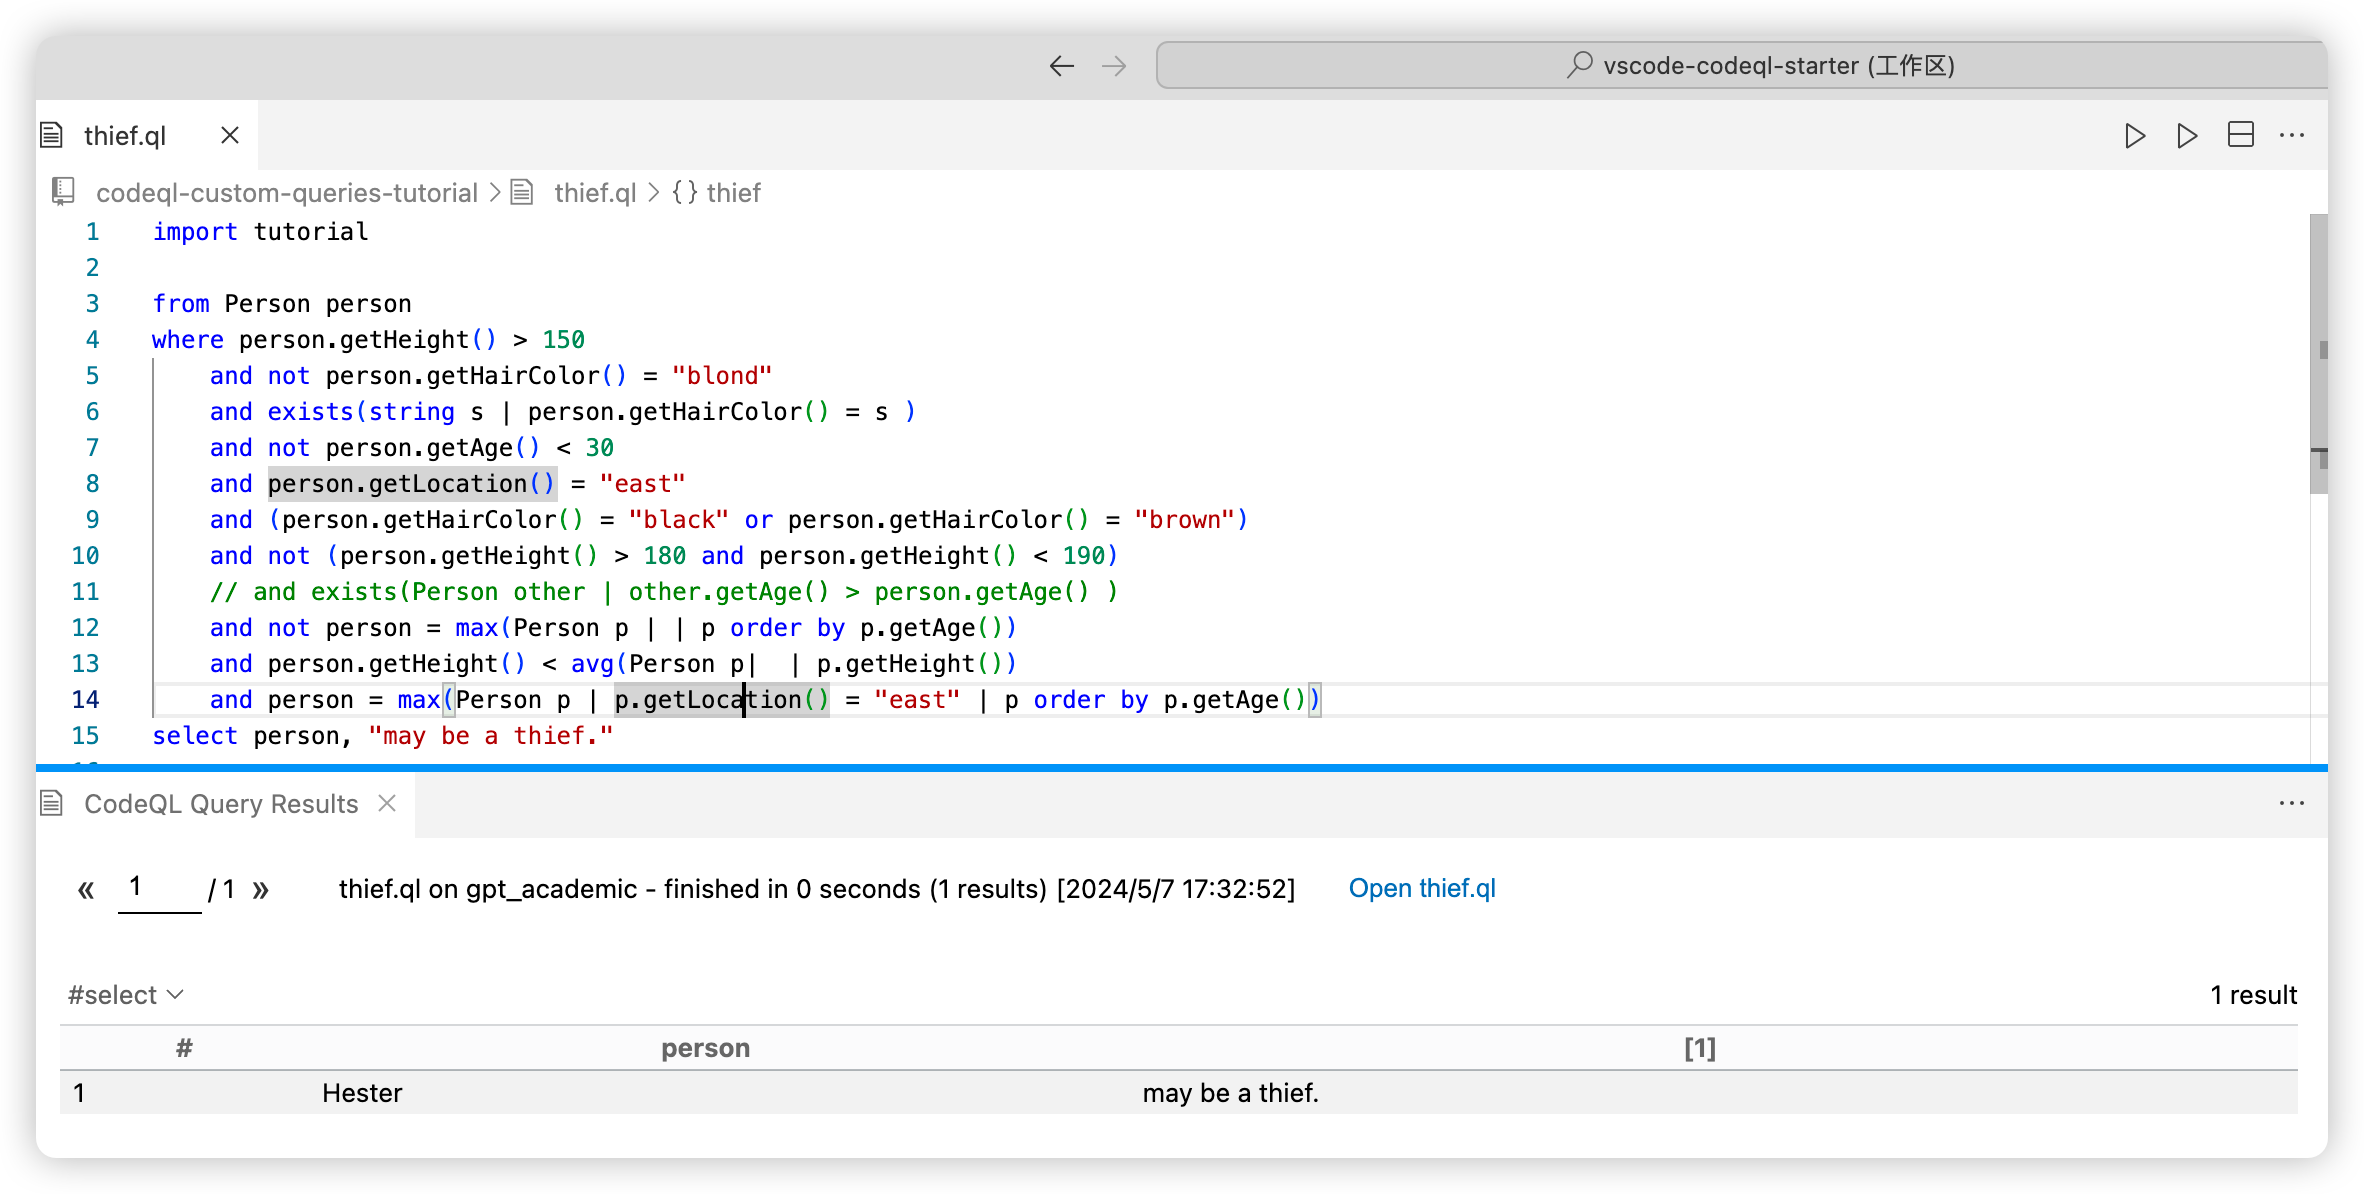
Task: Click the split editor layout icon
Action: (x=2240, y=135)
